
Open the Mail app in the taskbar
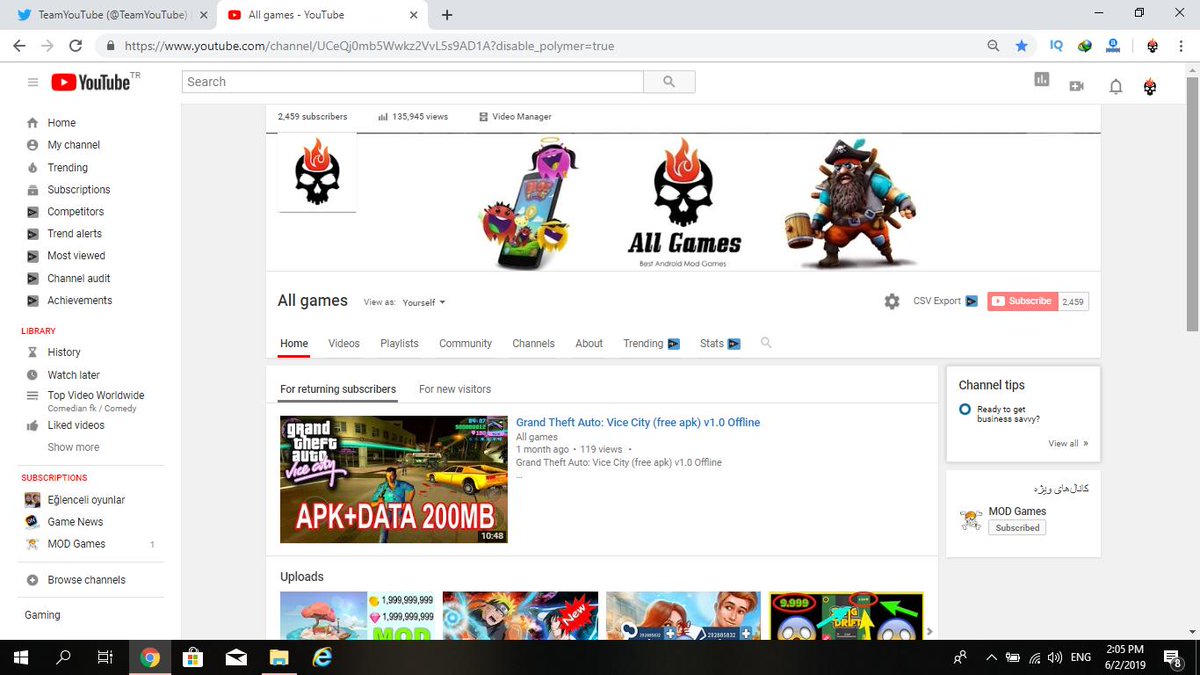click(236, 657)
